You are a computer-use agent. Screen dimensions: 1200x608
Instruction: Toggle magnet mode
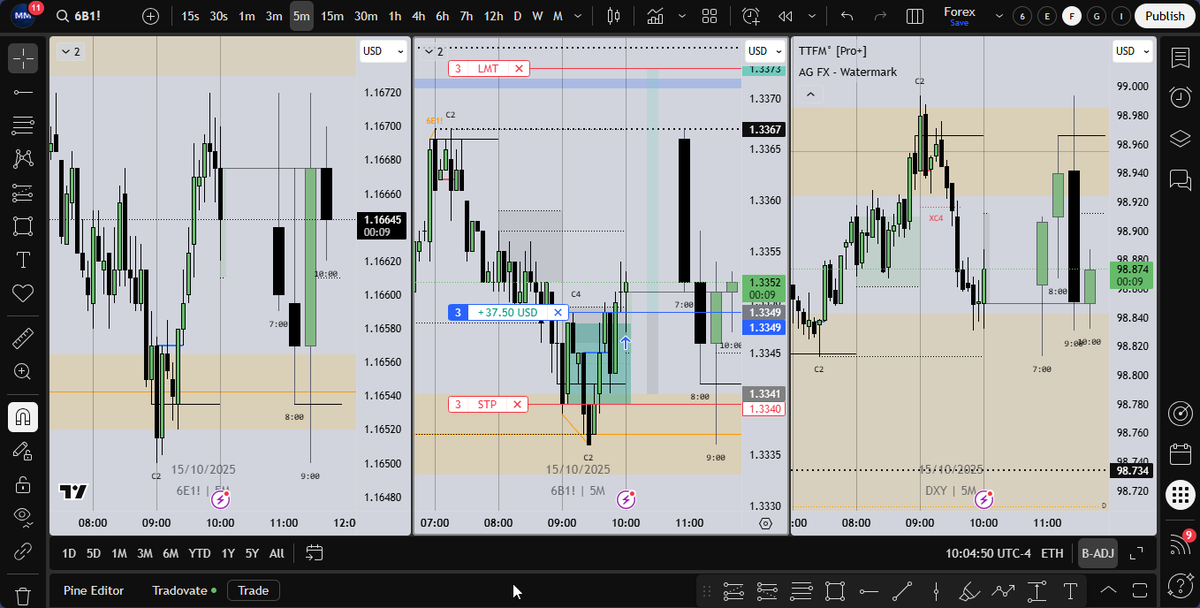coord(23,416)
